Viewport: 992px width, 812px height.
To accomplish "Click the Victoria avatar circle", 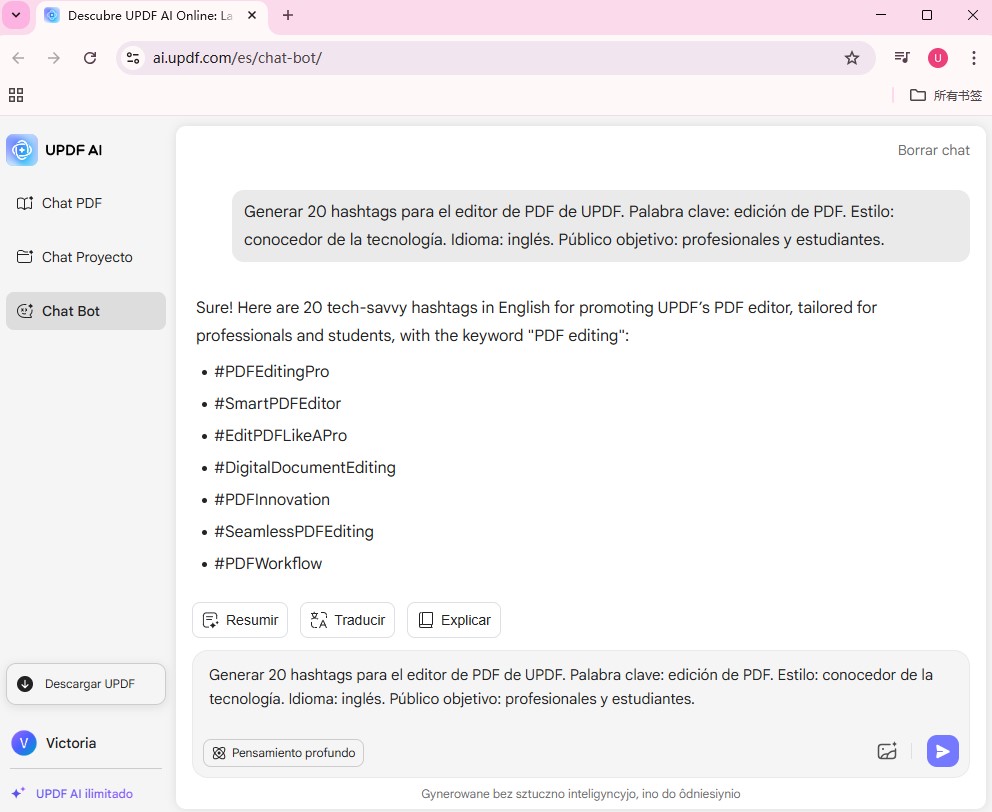I will (24, 743).
